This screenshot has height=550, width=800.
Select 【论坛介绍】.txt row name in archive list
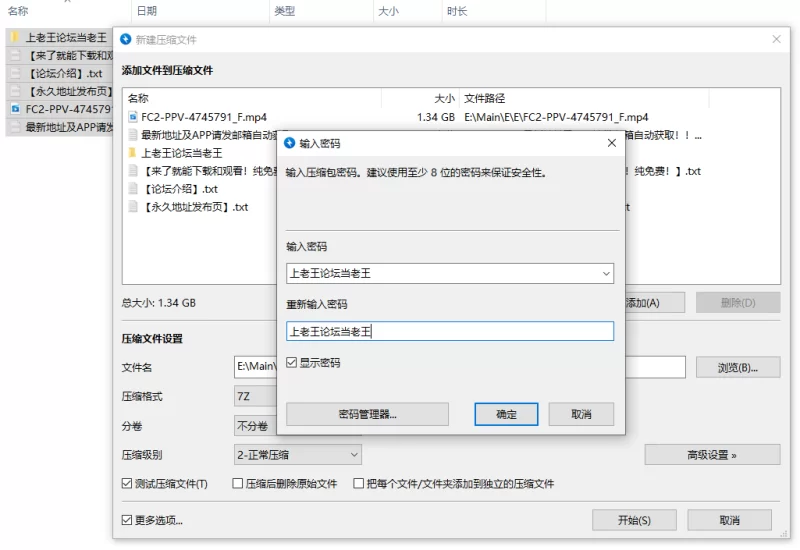coord(180,189)
